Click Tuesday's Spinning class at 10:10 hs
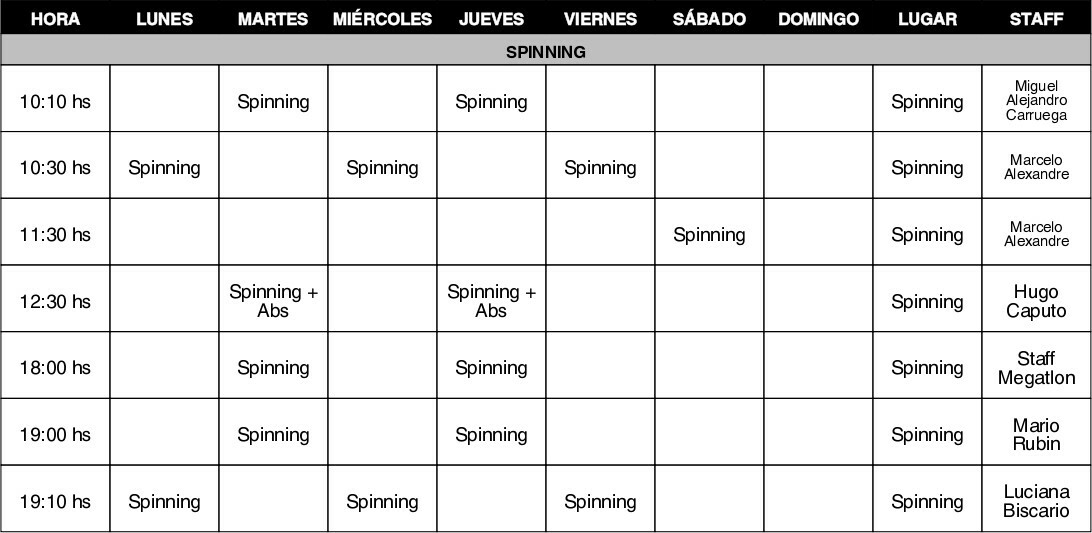Viewport: 1092px width, 533px height. tap(273, 101)
